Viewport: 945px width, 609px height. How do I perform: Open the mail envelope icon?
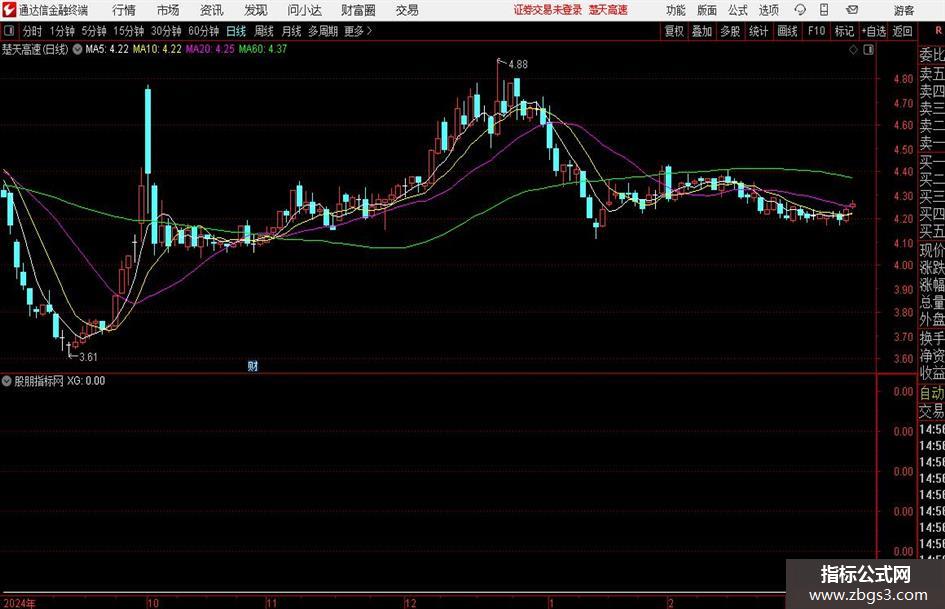coord(852,10)
